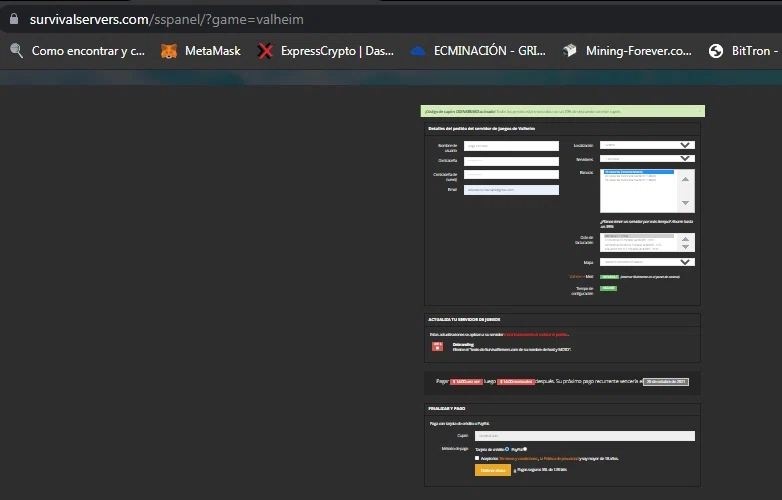Click Ciclo de facturación scroll-up arrow
The image size is (782, 500).
pyautogui.click(x=685, y=239)
